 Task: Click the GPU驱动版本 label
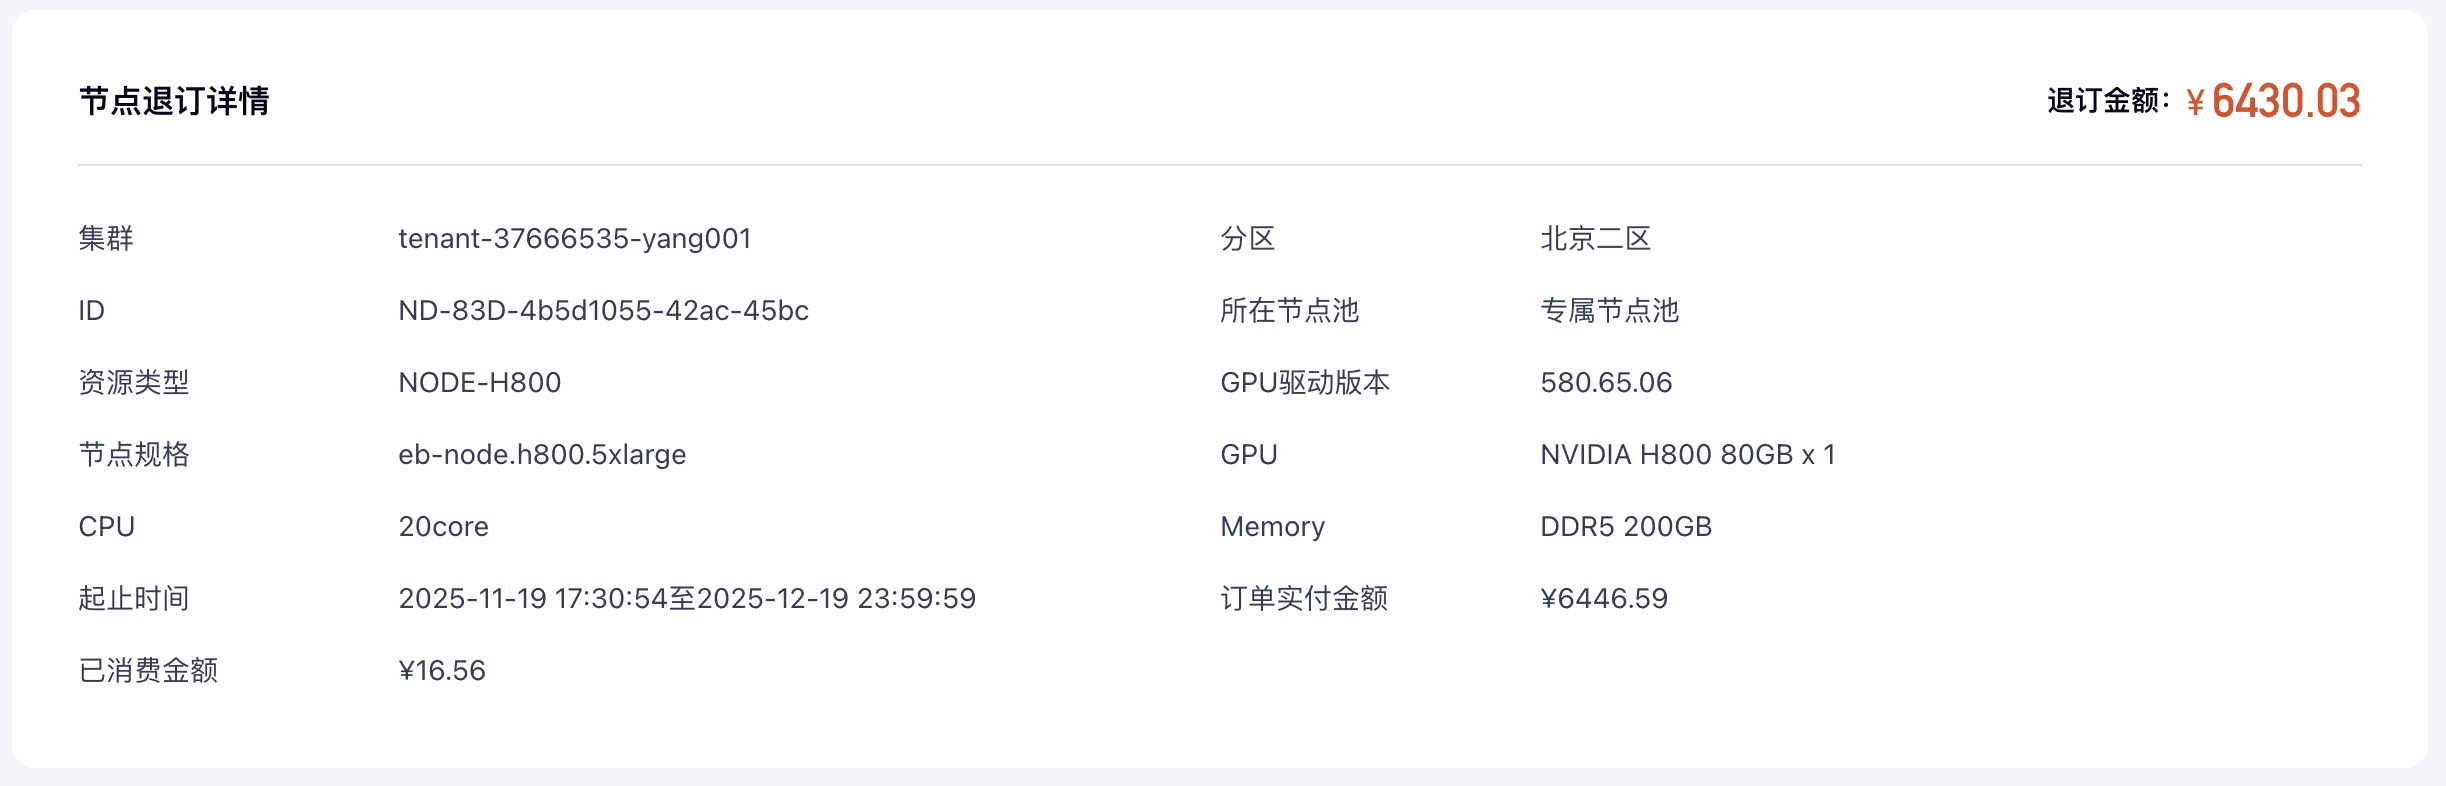[x=1305, y=382]
